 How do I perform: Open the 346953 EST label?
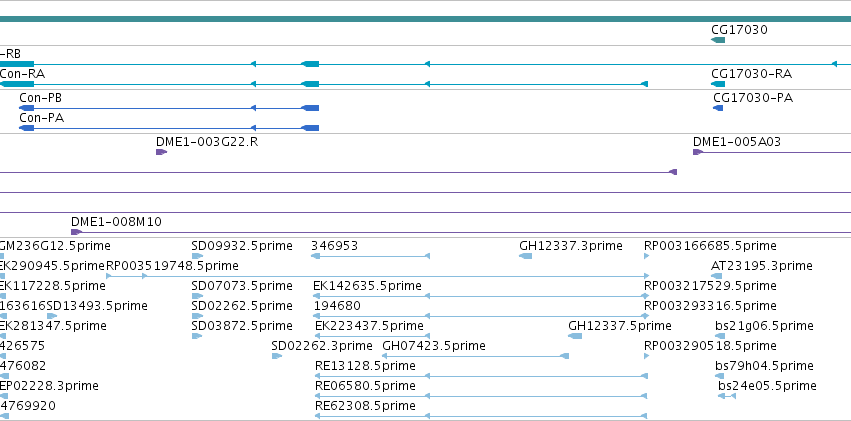coord(334,246)
